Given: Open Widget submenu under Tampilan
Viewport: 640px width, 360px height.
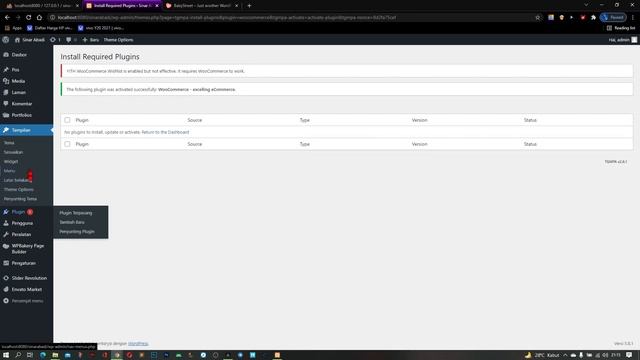Looking at the screenshot, I should (x=11, y=162).
